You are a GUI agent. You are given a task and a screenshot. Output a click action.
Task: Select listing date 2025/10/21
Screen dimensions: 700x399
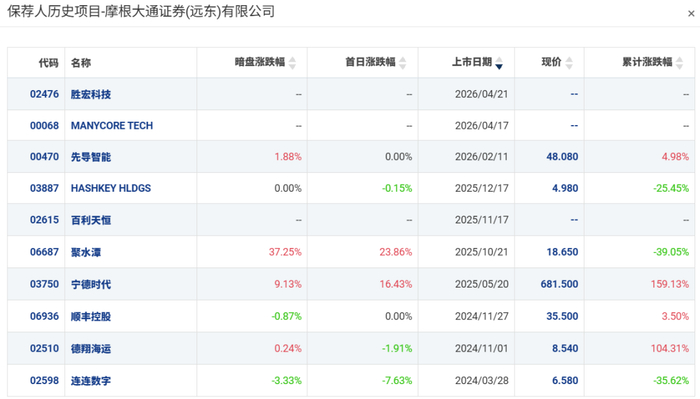coord(481,252)
